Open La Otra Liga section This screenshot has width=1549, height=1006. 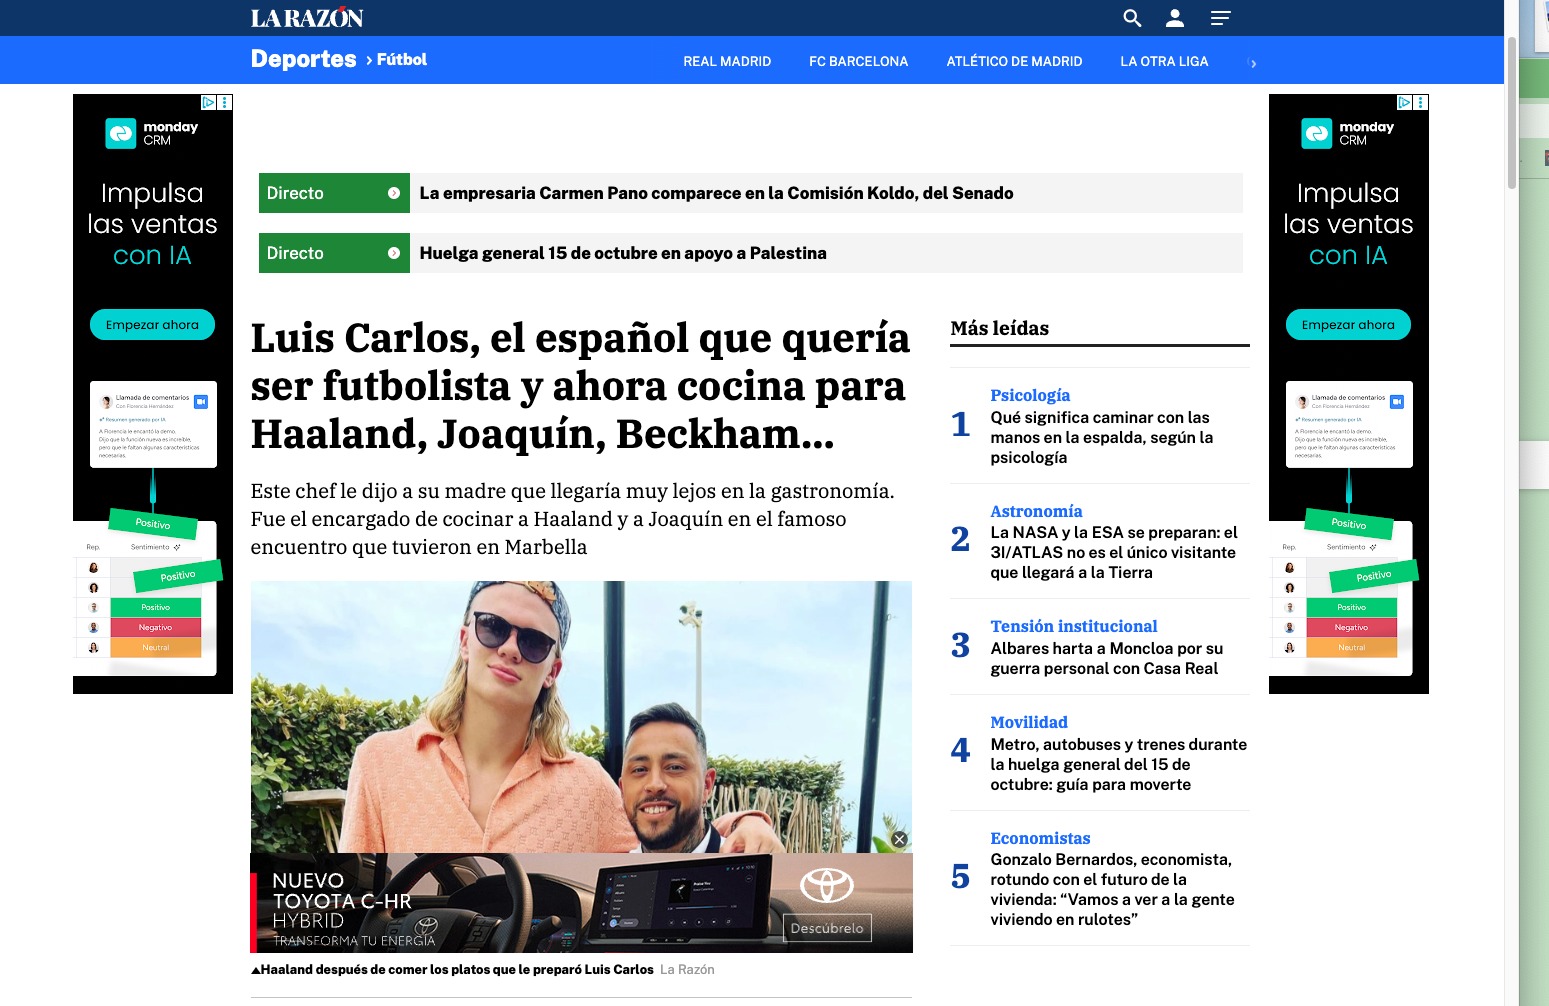(x=1164, y=62)
